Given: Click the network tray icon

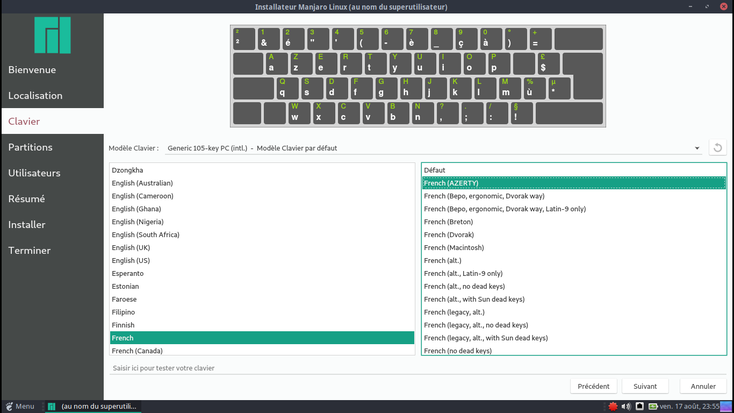Looking at the screenshot, I should click(639, 406).
